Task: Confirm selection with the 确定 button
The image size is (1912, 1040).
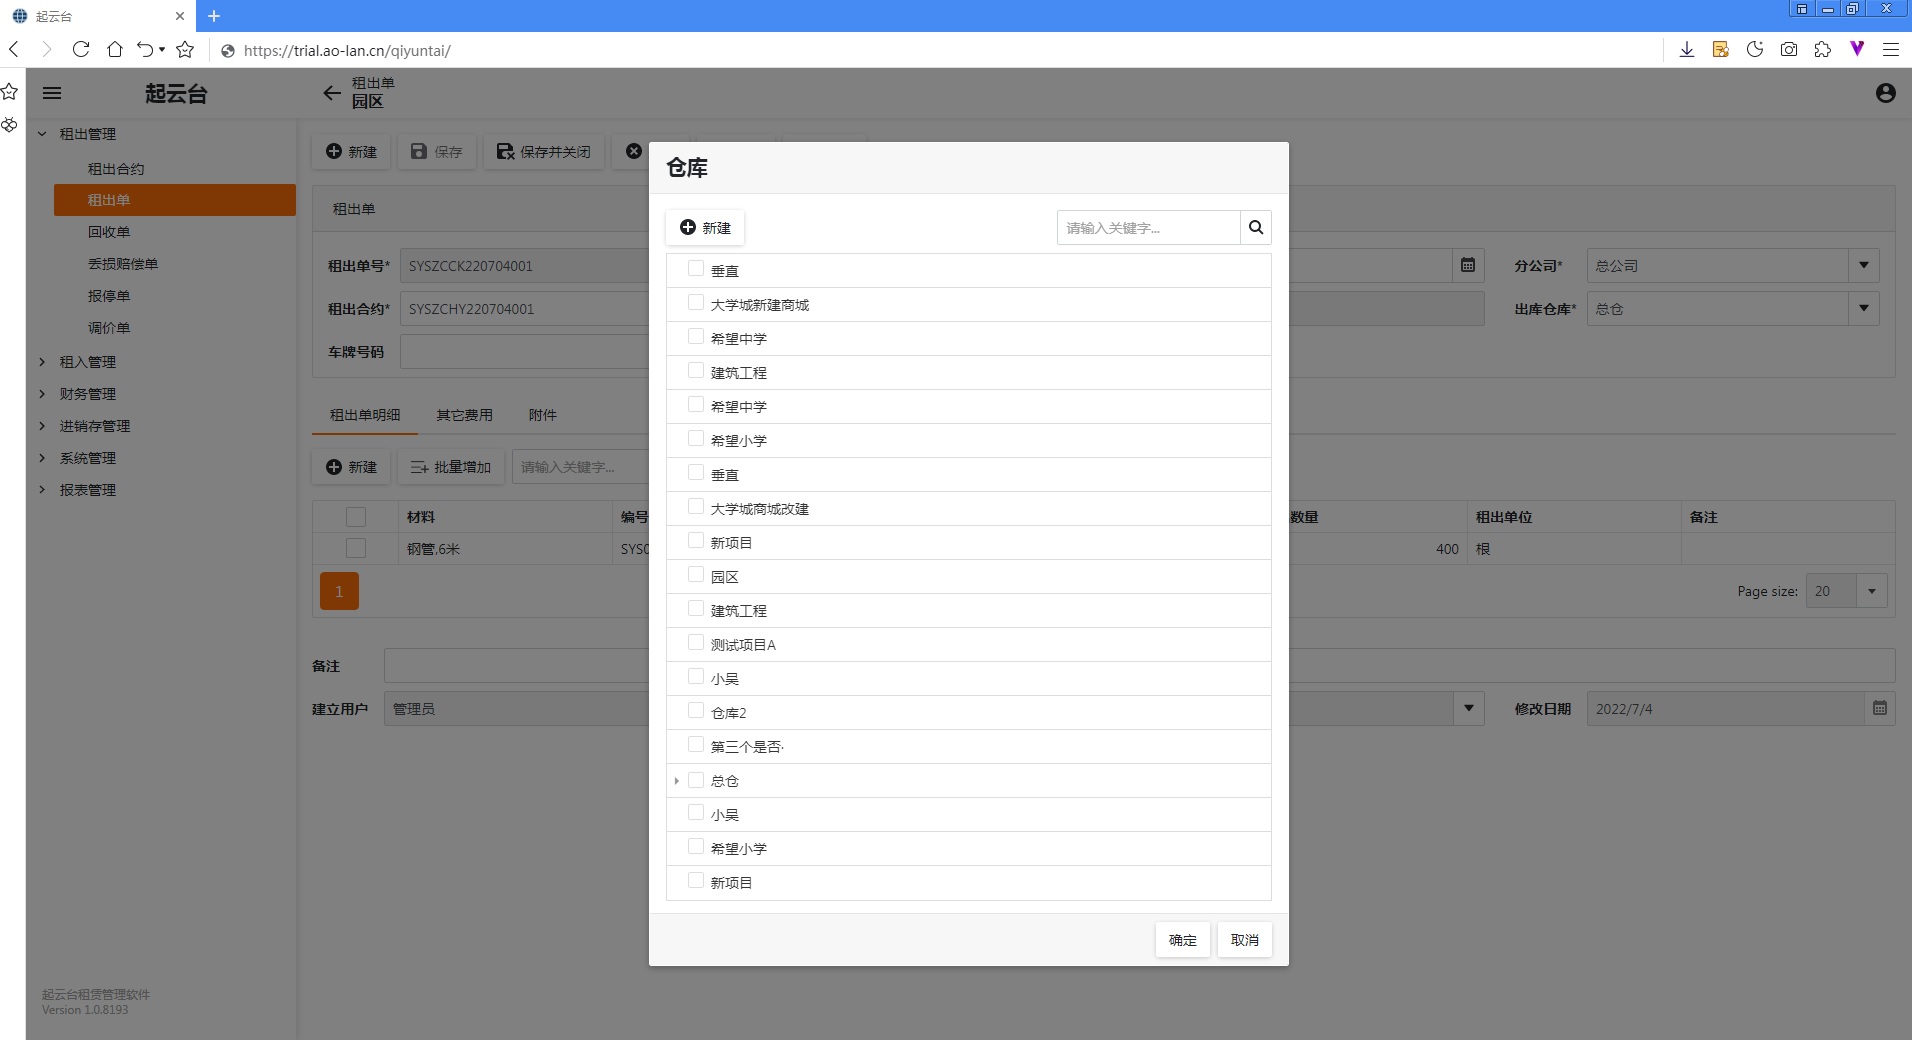Action: pyautogui.click(x=1183, y=940)
